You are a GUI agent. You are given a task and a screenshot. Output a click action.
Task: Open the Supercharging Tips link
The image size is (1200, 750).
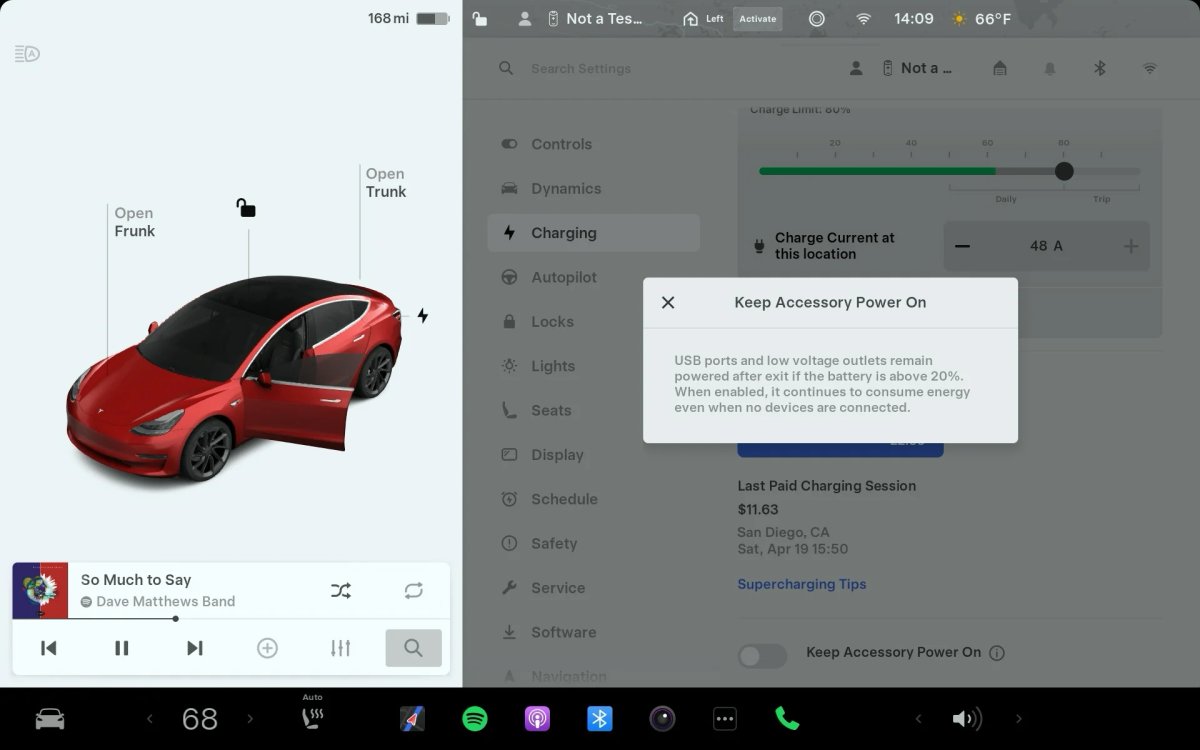(802, 584)
